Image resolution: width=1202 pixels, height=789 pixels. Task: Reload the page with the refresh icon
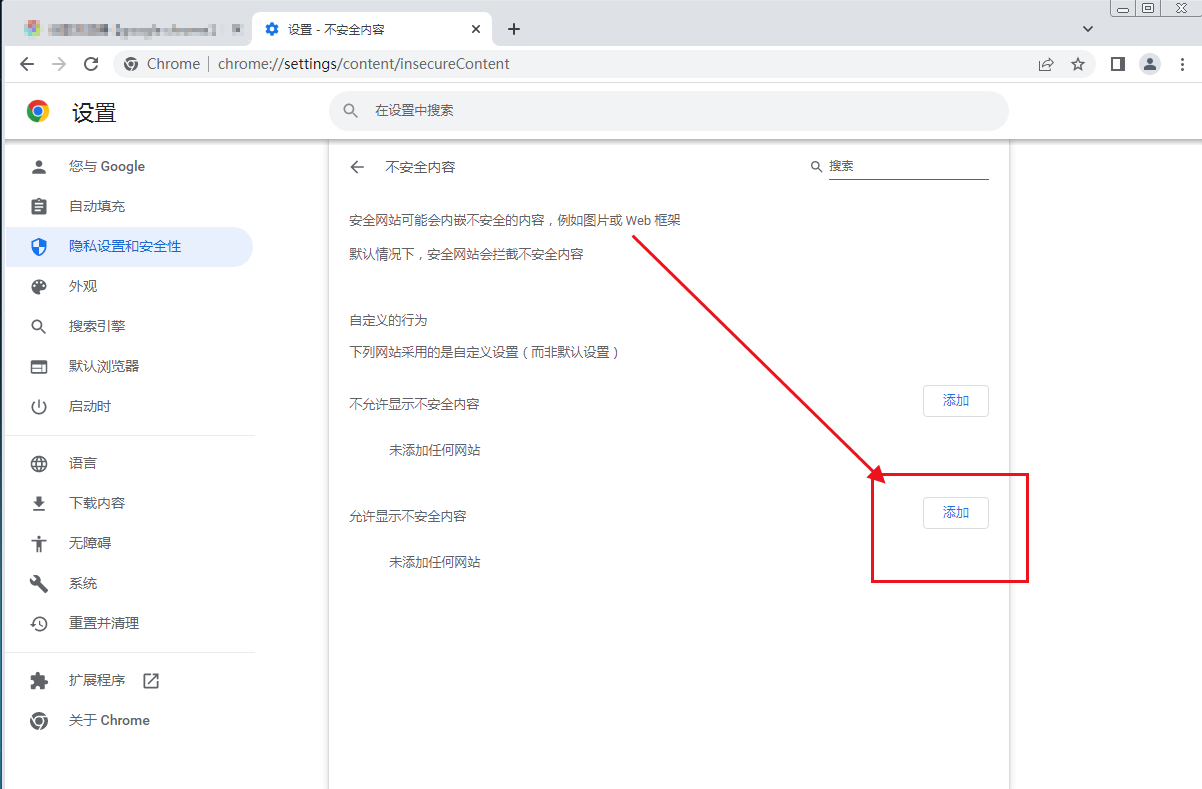(x=91, y=64)
